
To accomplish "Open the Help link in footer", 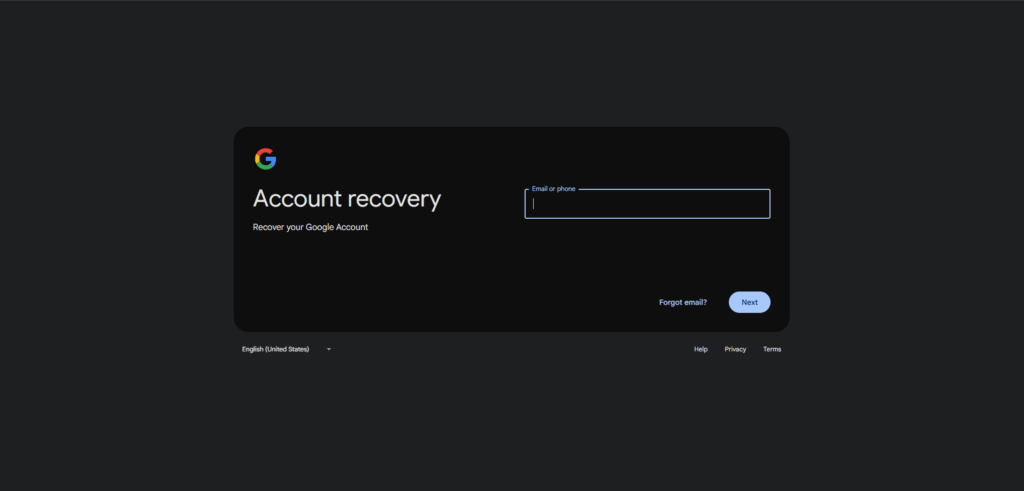I will pos(701,349).
